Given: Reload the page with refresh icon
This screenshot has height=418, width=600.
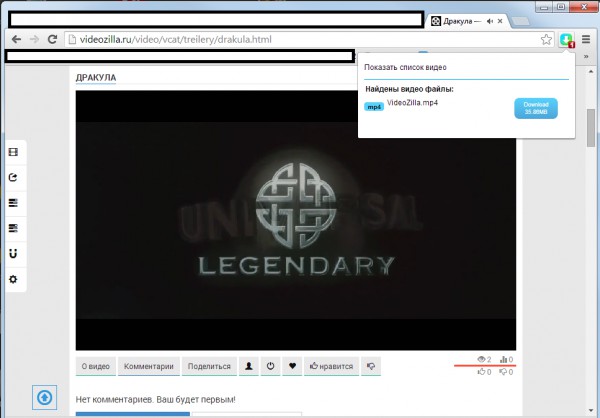Looking at the screenshot, I should (52, 39).
